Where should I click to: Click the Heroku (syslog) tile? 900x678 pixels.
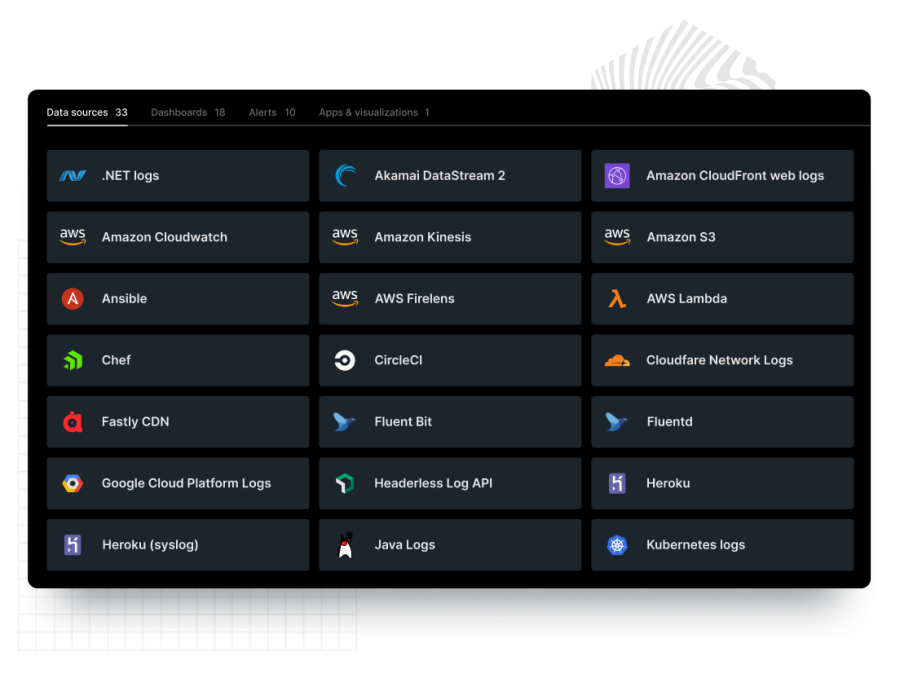177,545
